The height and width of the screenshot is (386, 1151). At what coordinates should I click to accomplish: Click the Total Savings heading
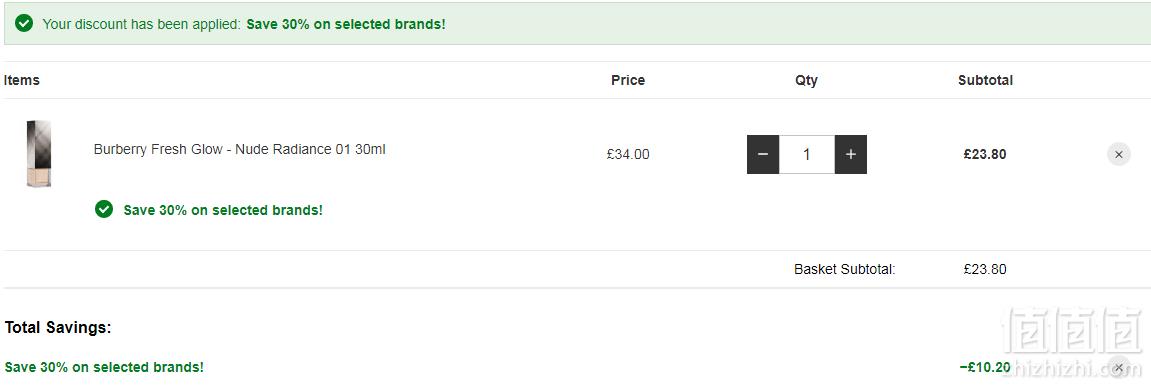point(58,327)
